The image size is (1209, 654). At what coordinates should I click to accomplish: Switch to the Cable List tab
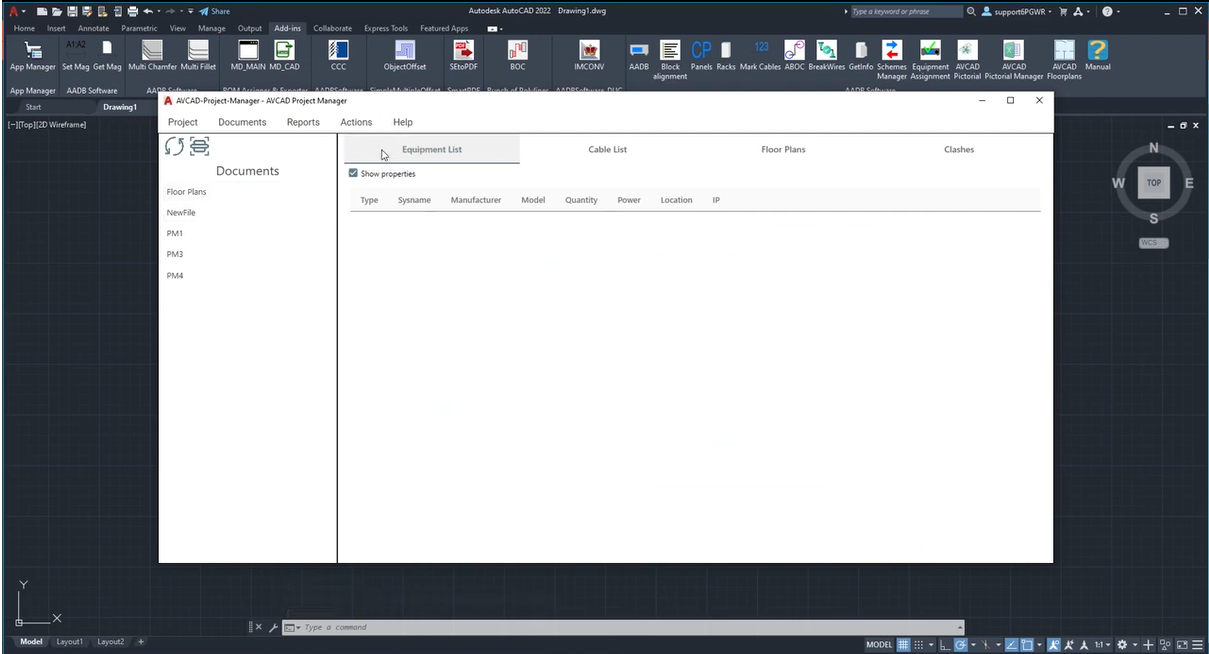pos(608,149)
